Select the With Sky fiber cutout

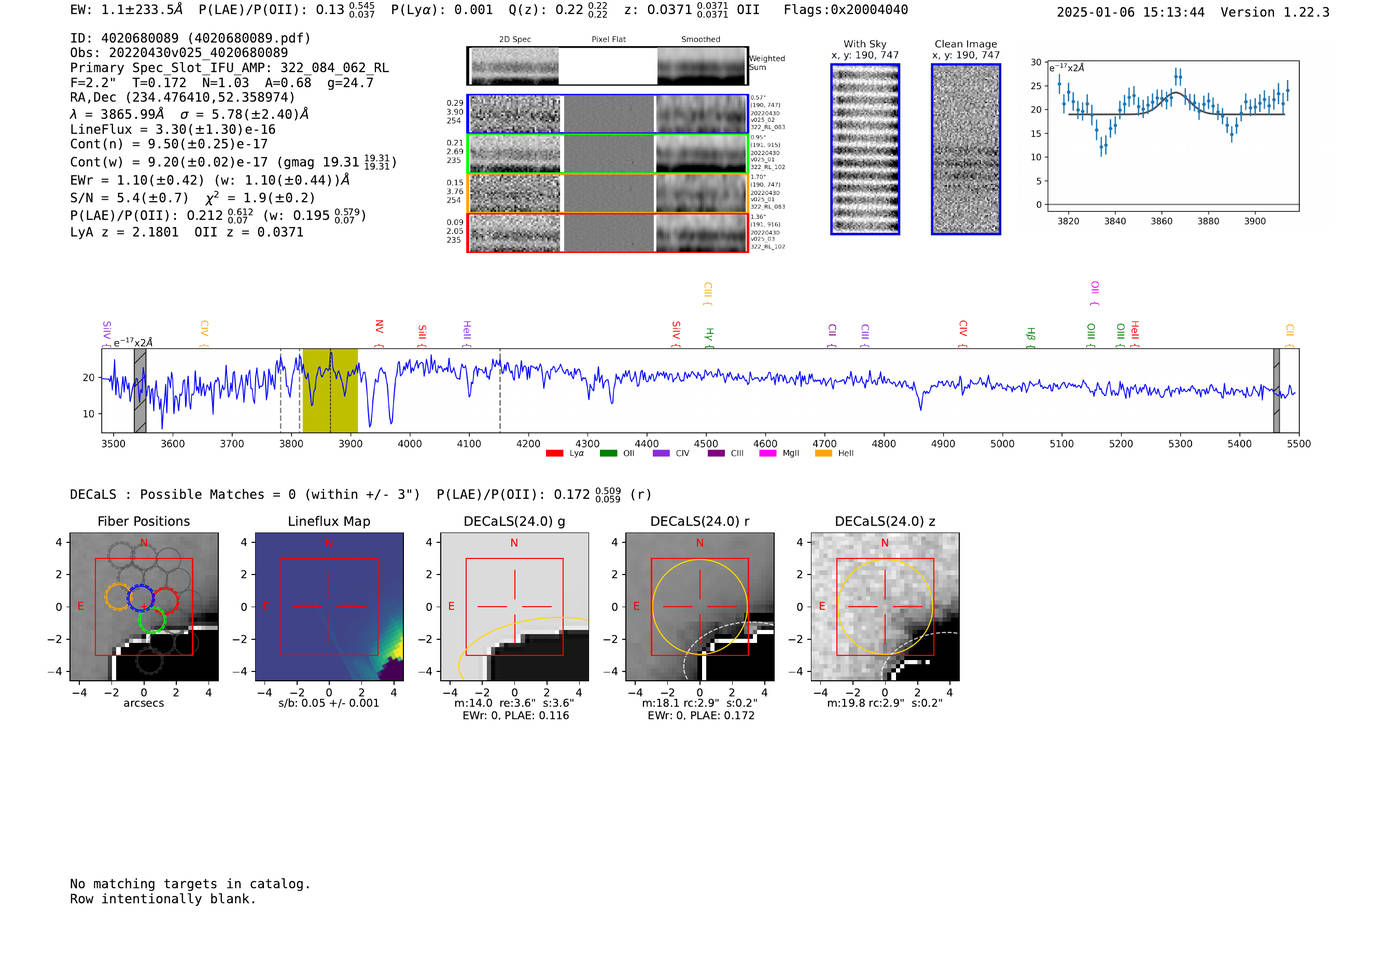(865, 149)
